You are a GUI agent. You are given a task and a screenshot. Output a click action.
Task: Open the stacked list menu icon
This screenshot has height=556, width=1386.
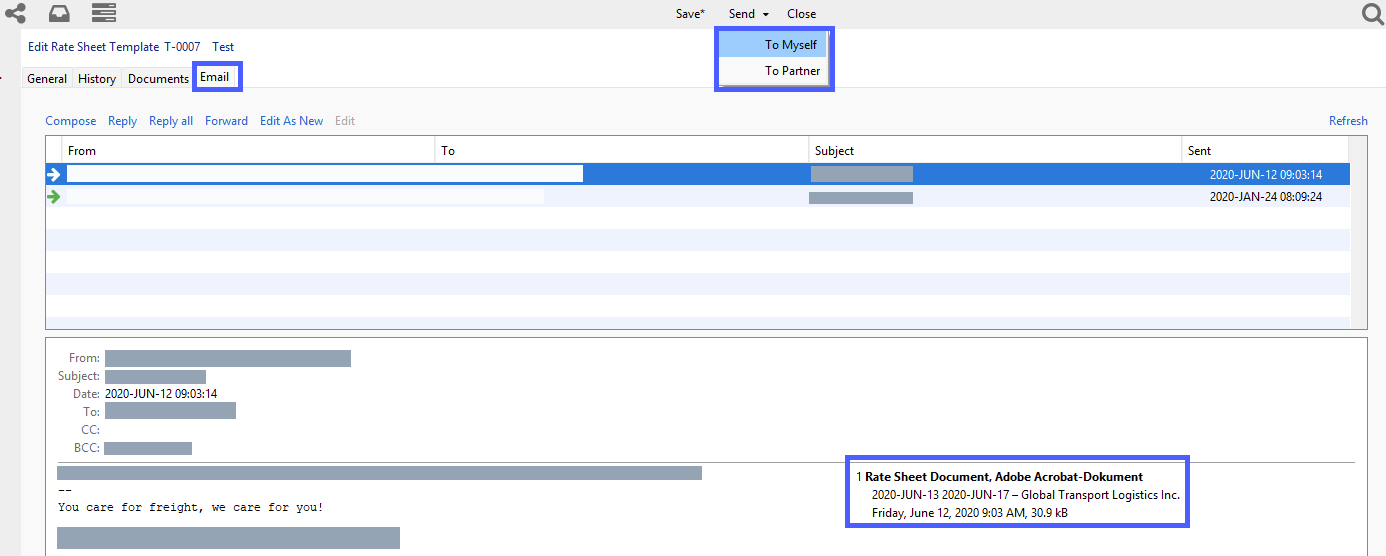tap(104, 13)
